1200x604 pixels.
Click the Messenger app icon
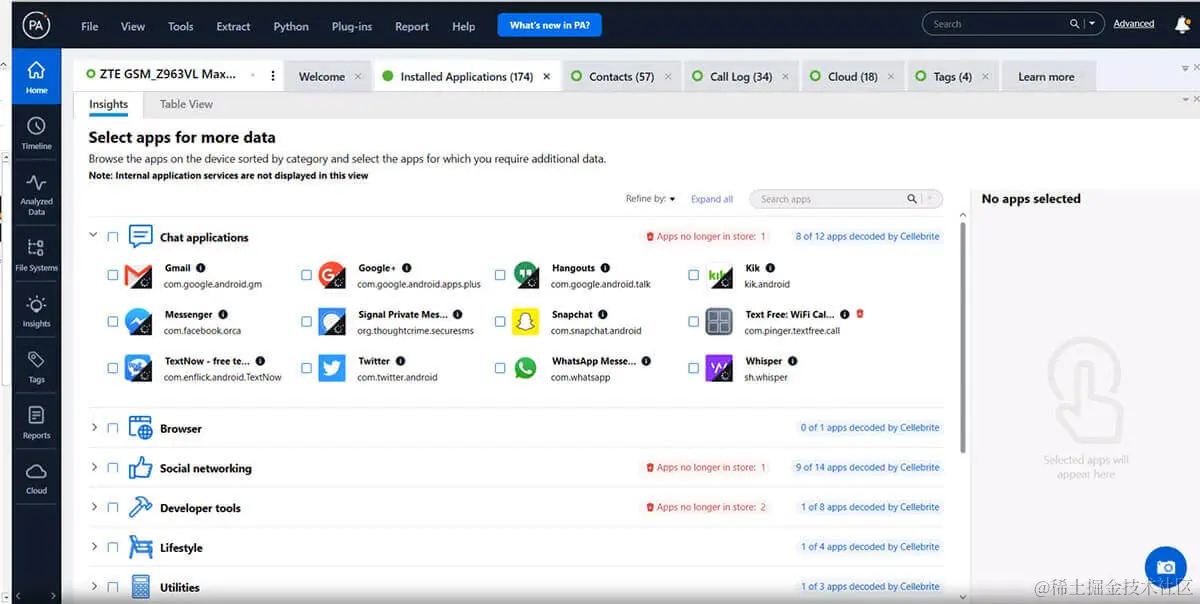click(x=138, y=321)
